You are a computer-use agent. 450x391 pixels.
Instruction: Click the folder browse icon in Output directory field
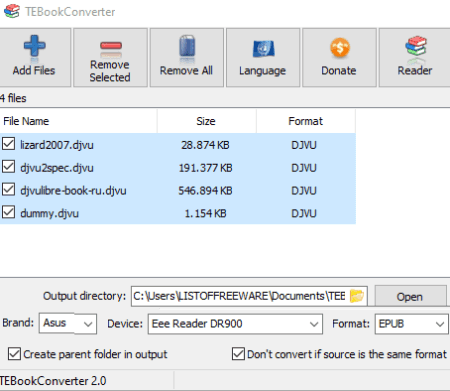357,296
